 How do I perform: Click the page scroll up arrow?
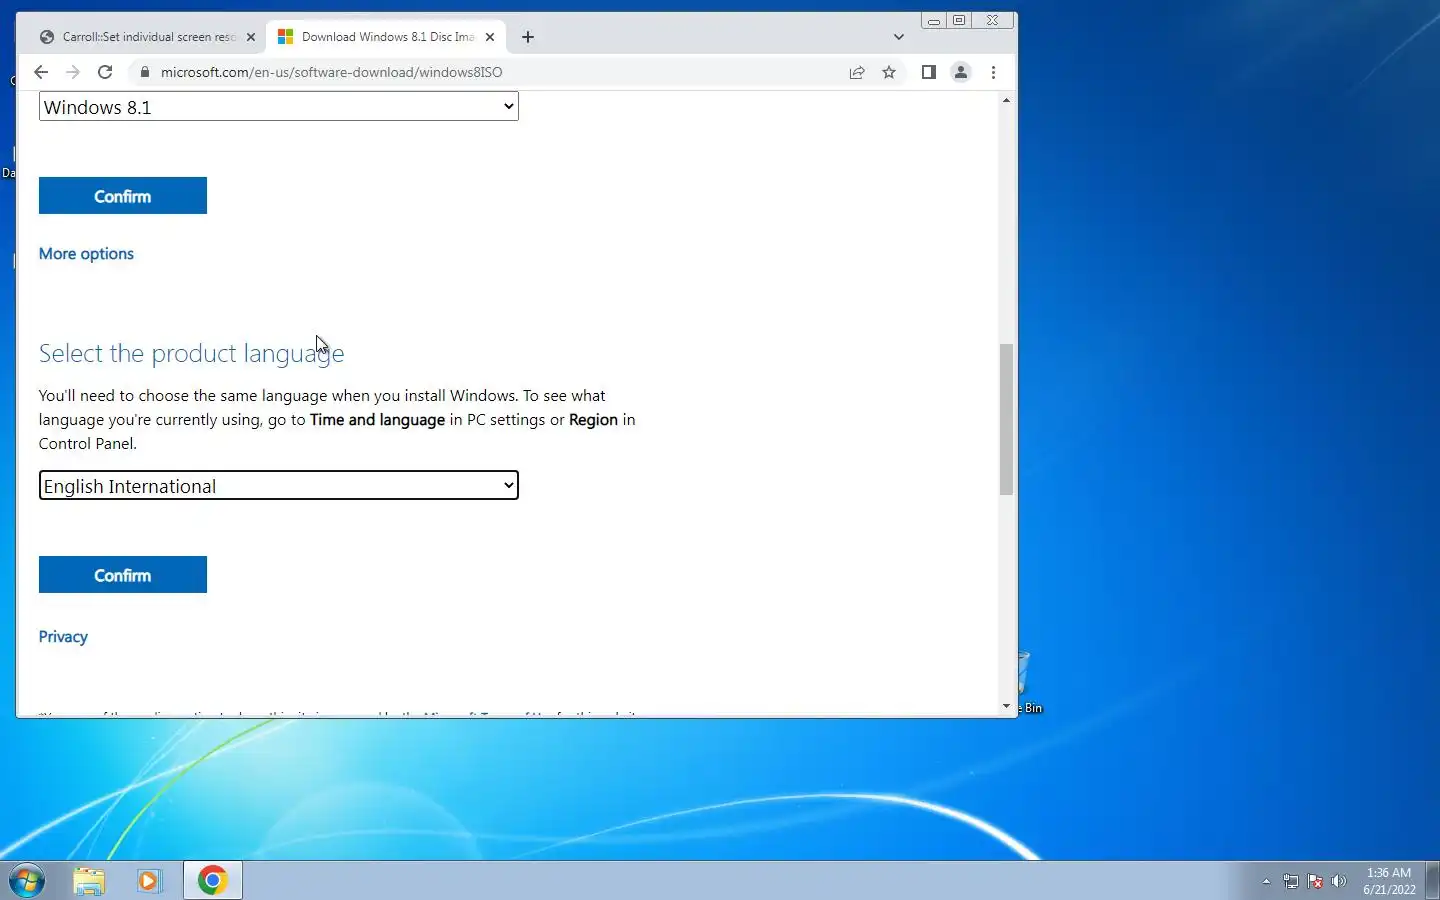click(1006, 100)
